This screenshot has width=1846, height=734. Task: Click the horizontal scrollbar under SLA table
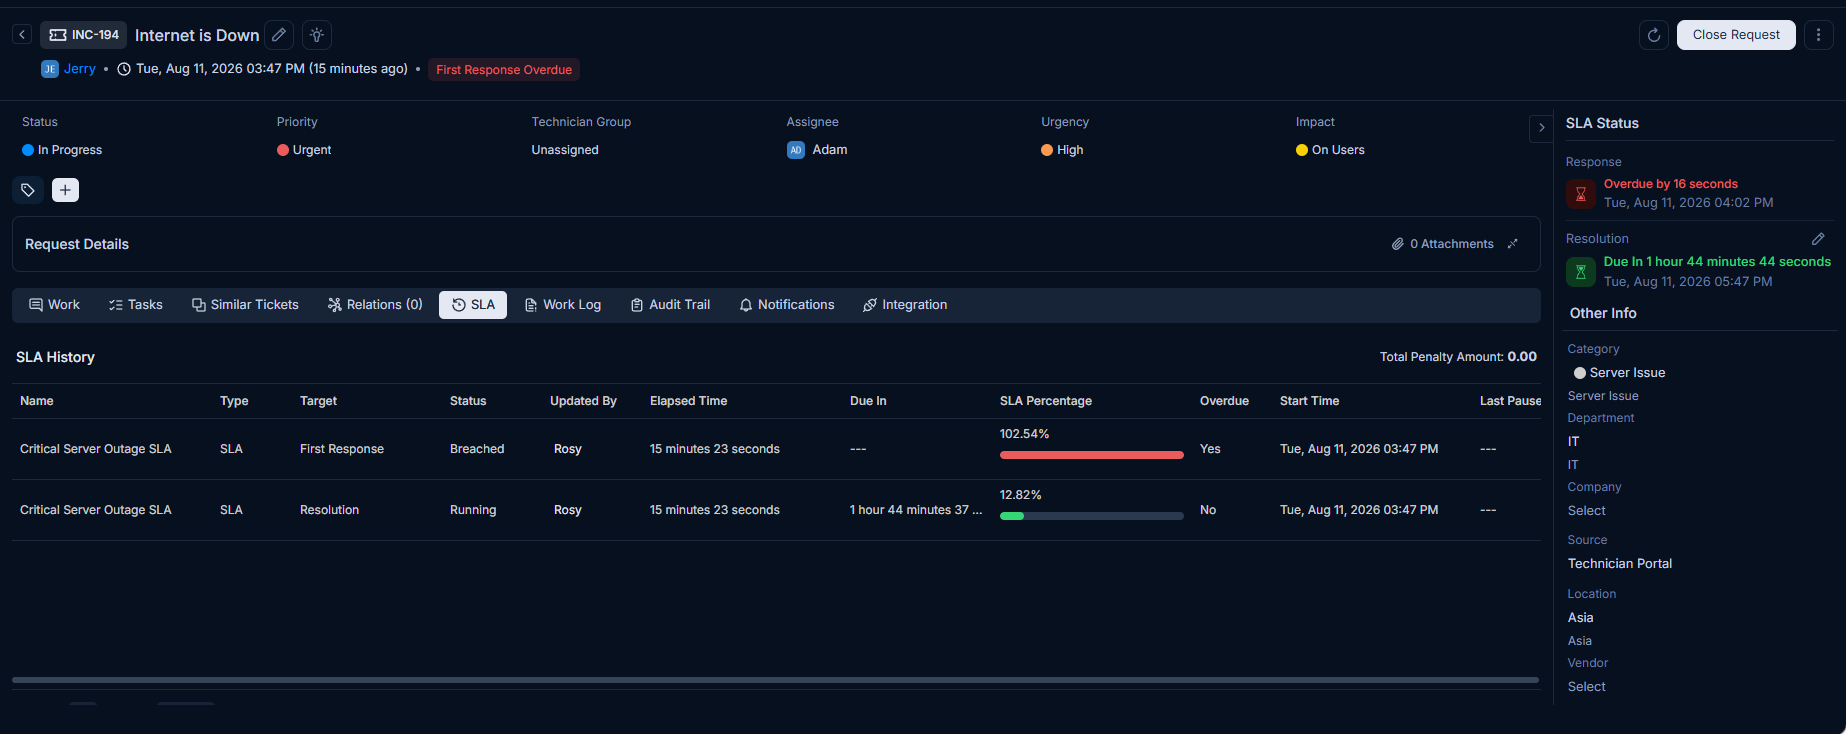click(x=775, y=680)
